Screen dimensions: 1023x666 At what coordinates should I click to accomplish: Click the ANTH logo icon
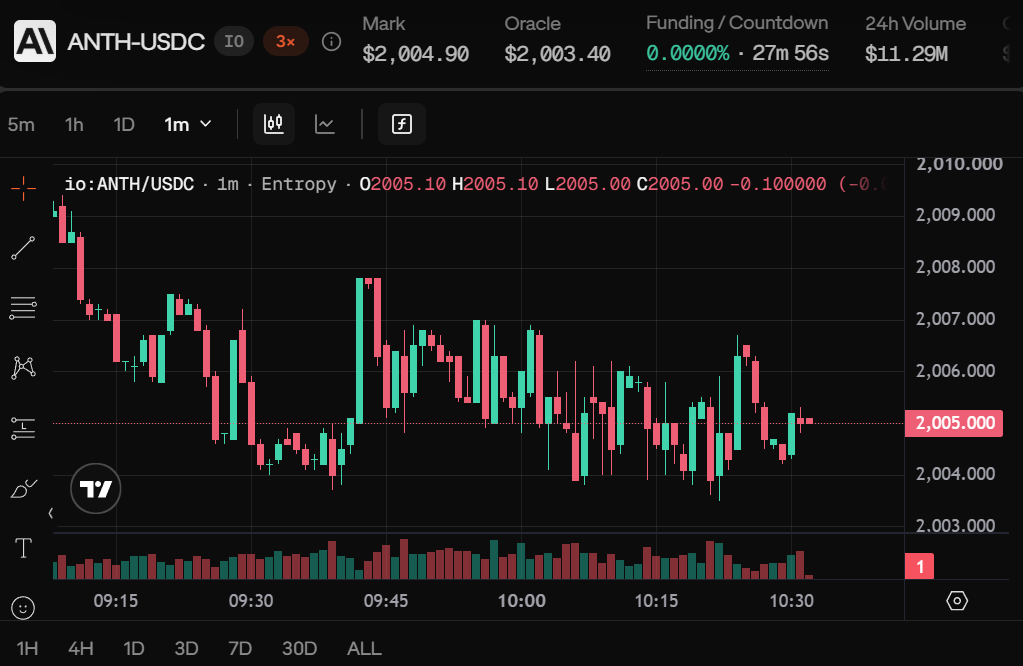[35, 41]
